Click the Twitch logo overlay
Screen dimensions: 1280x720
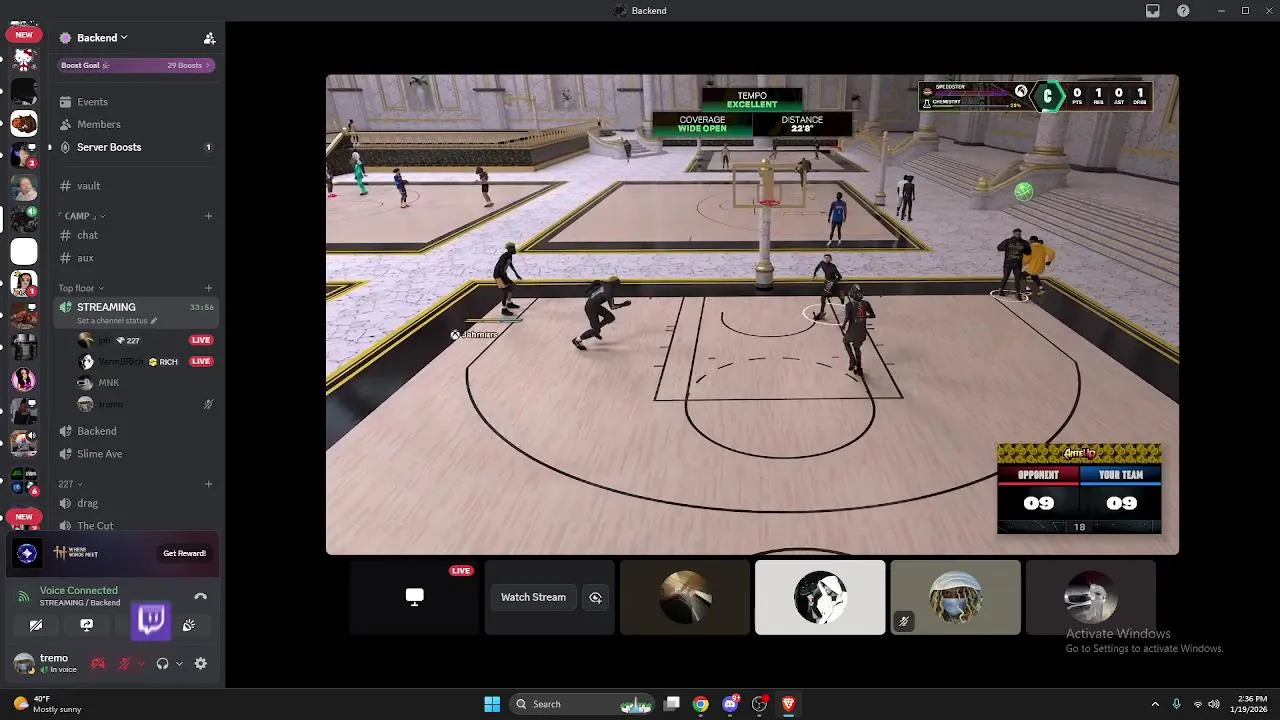coord(151,620)
